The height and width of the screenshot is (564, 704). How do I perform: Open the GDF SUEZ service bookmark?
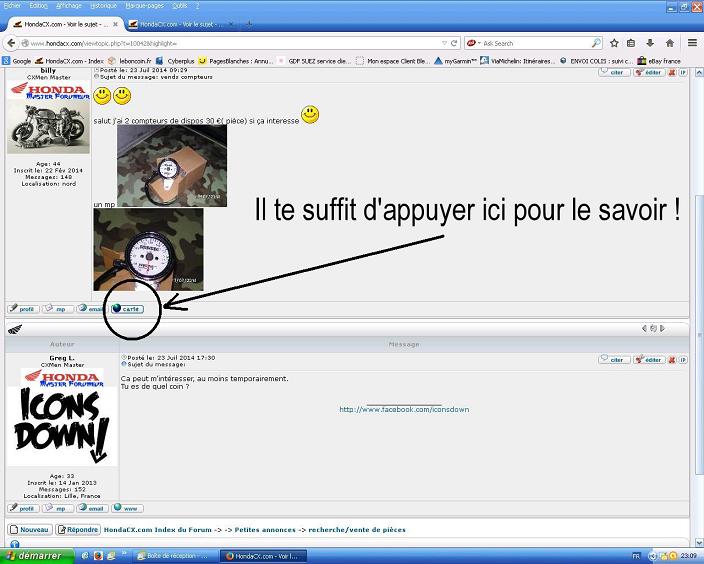point(314,61)
